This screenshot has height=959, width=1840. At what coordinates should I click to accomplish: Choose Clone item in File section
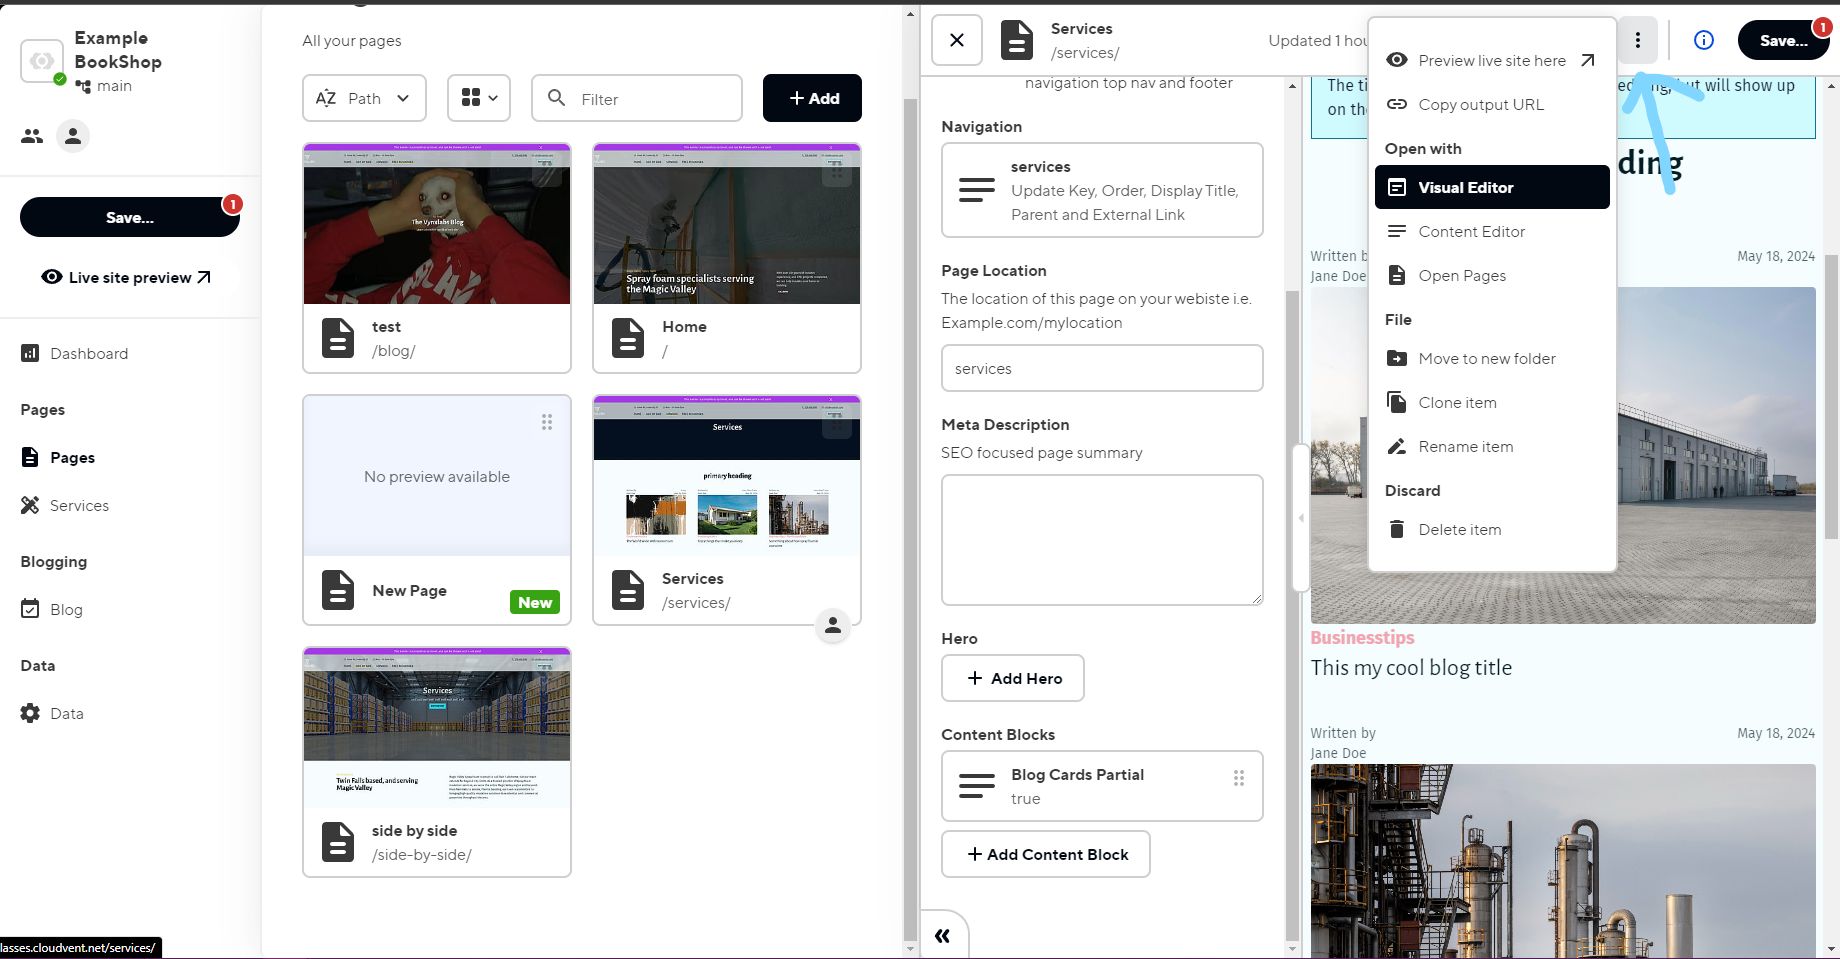[x=1457, y=403]
